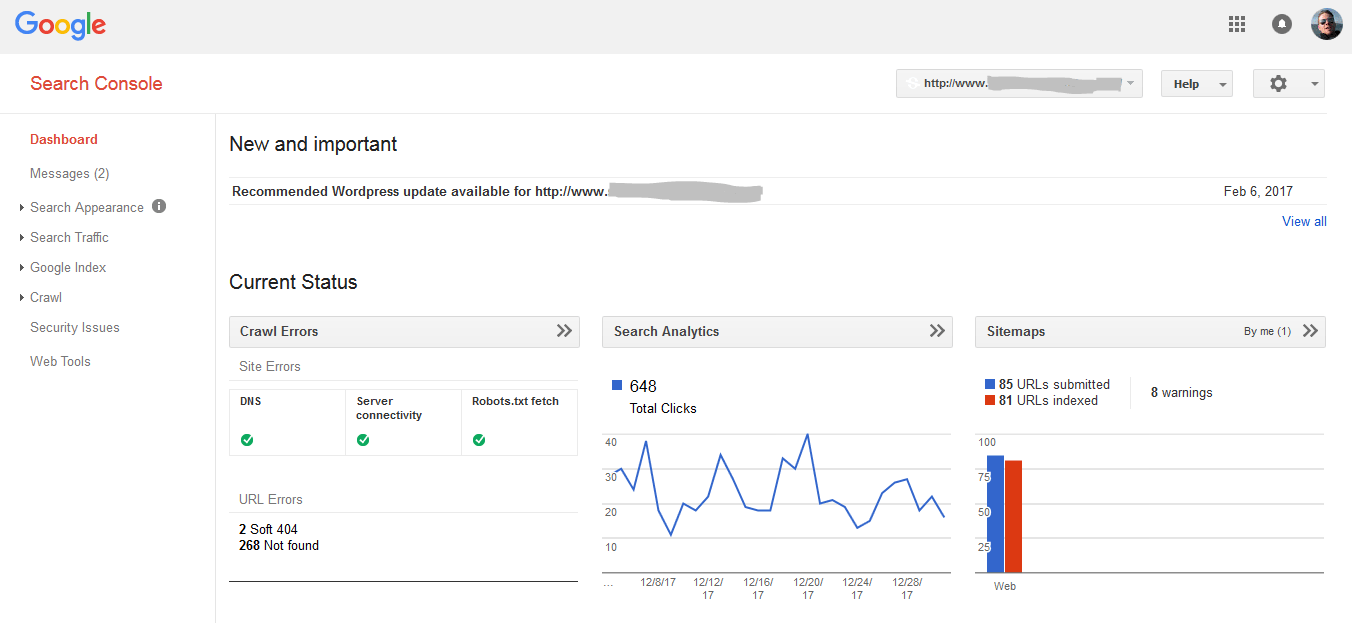Click the Web label under sitemap chart

(1005, 586)
